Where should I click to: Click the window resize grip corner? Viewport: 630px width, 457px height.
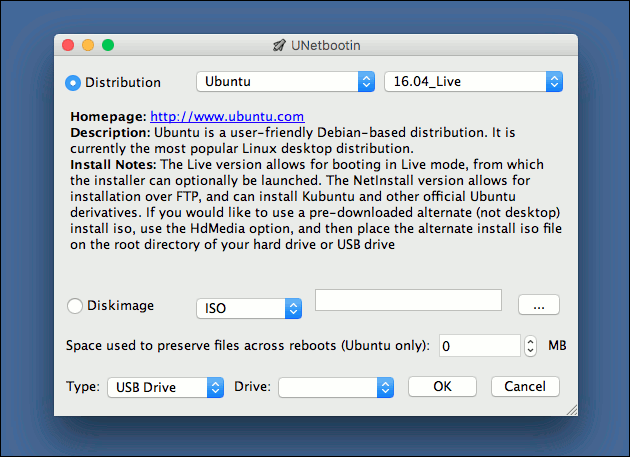[x=572, y=410]
